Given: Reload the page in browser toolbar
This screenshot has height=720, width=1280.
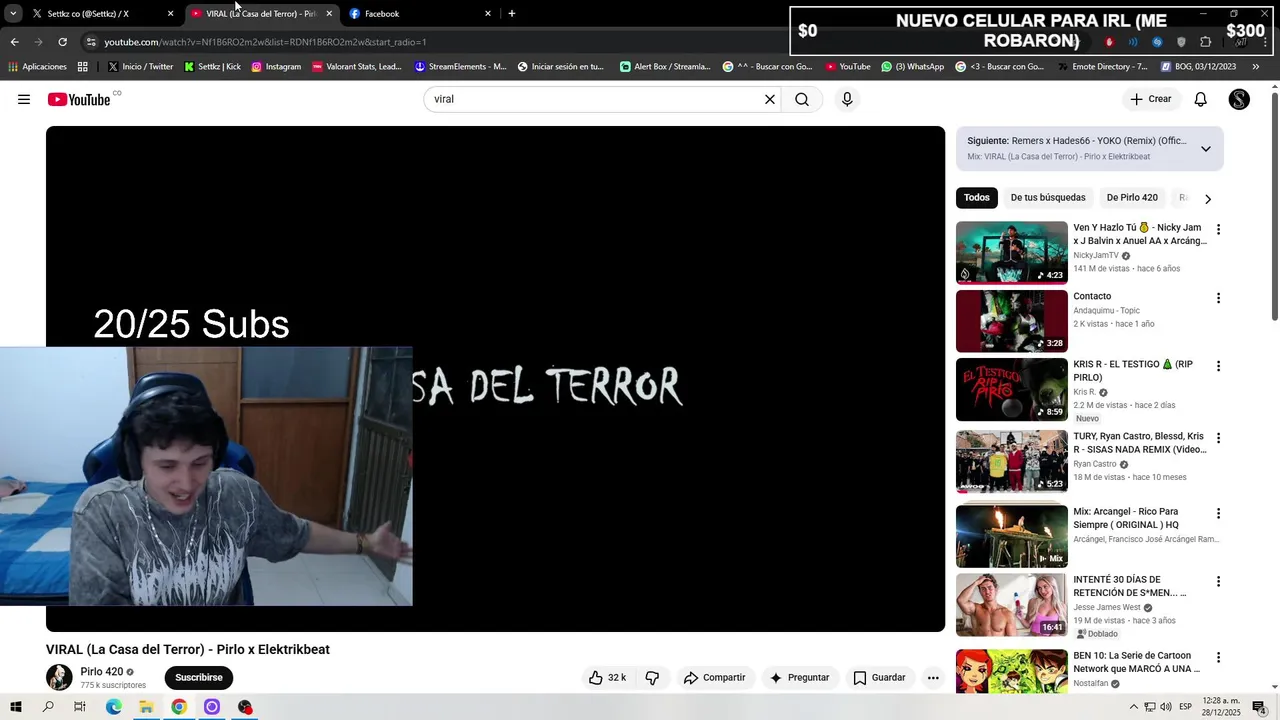Looking at the screenshot, I should pos(62,42).
